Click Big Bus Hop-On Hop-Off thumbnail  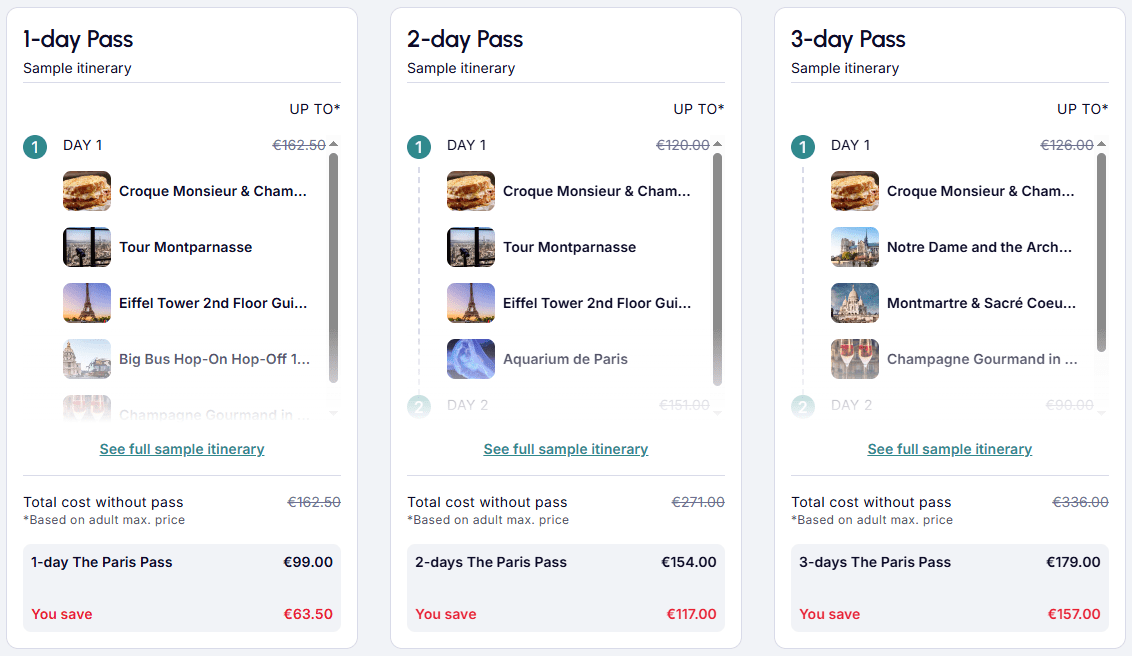pyautogui.click(x=87, y=359)
